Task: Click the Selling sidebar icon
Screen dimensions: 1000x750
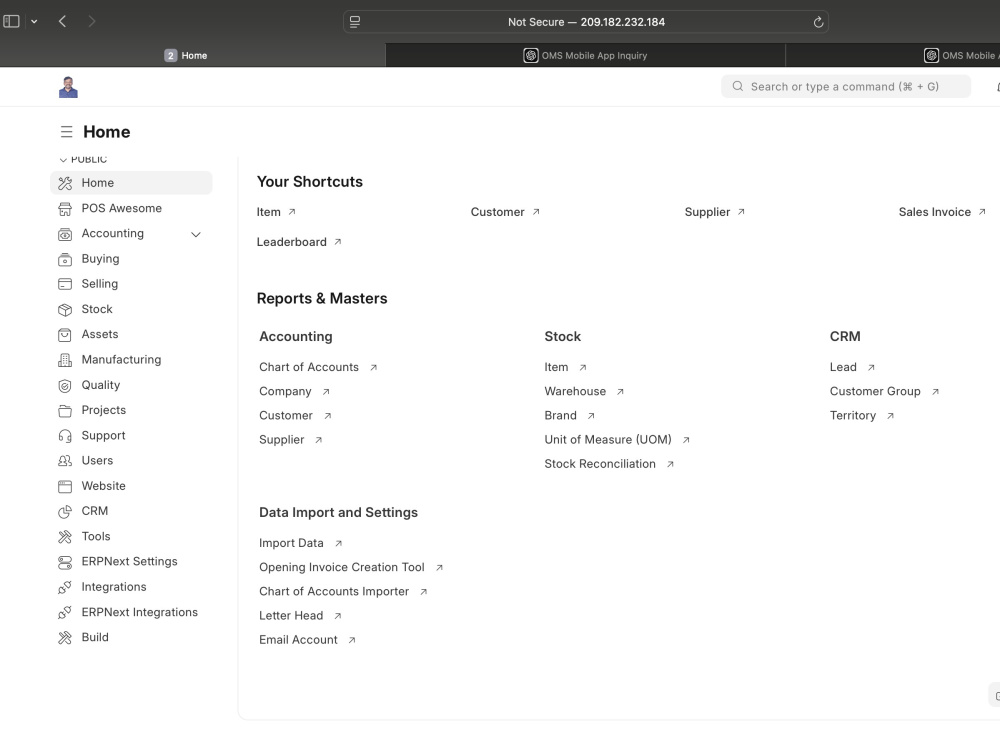Action: 65,284
